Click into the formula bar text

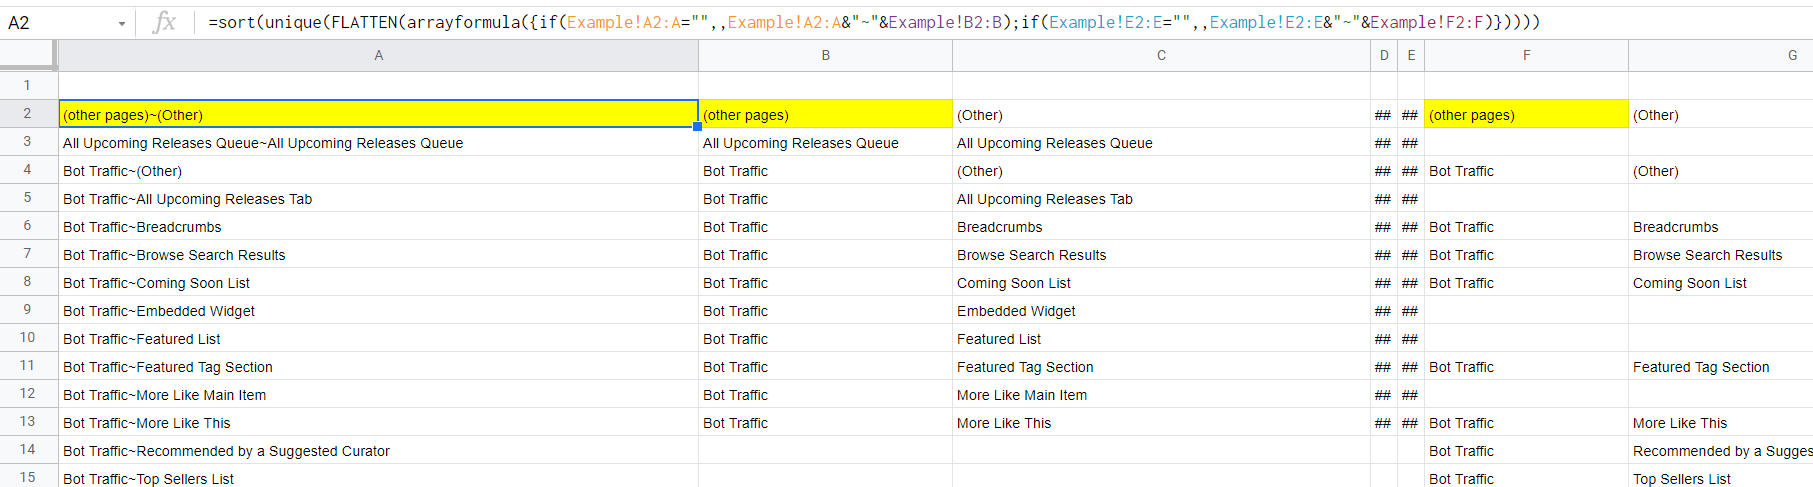874,22
